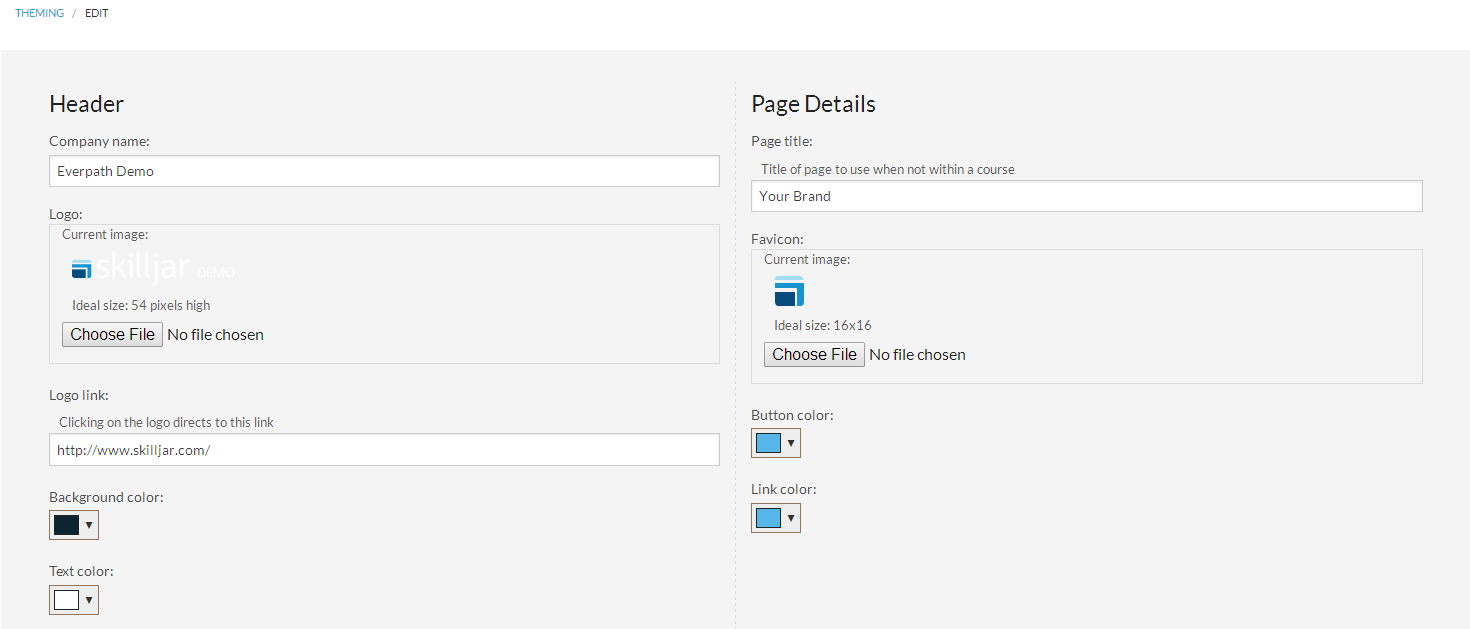
Task: Click into the Logo link URL field
Action: coord(384,450)
